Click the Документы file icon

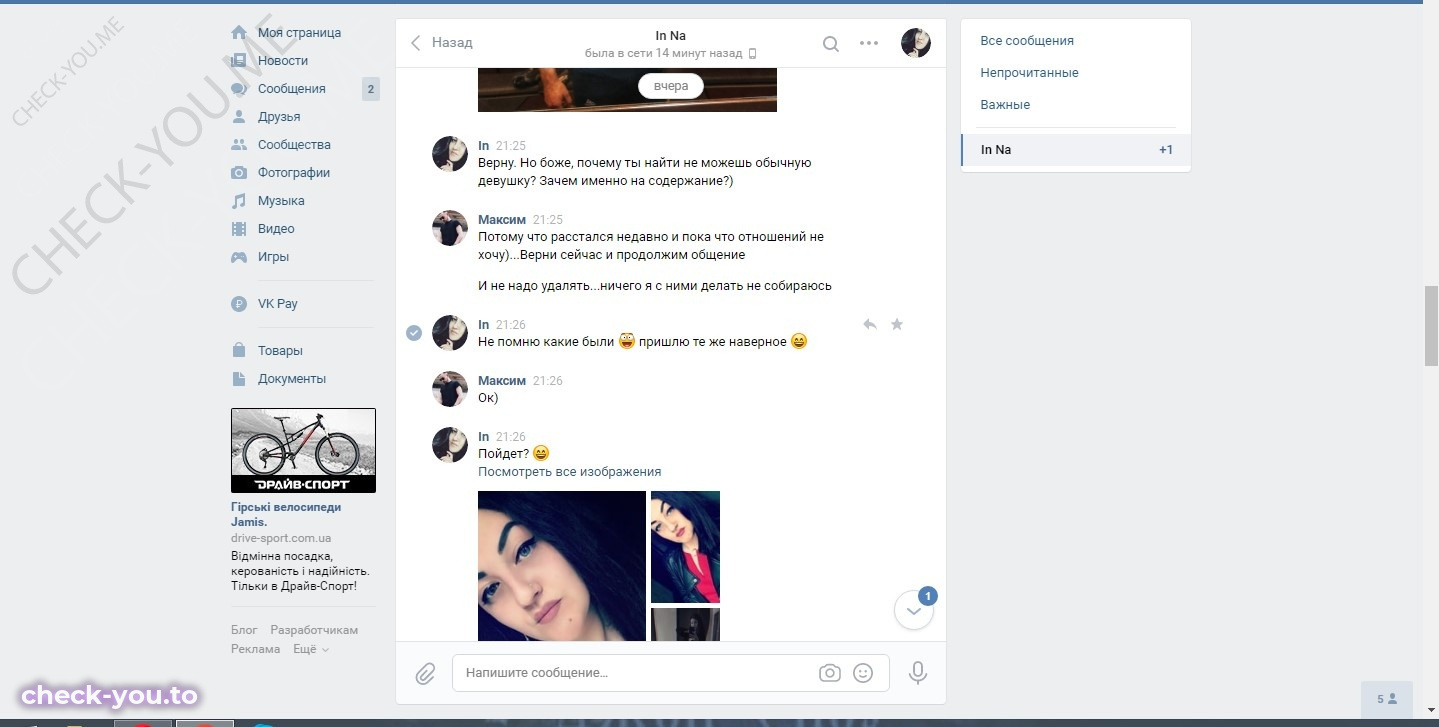click(239, 379)
